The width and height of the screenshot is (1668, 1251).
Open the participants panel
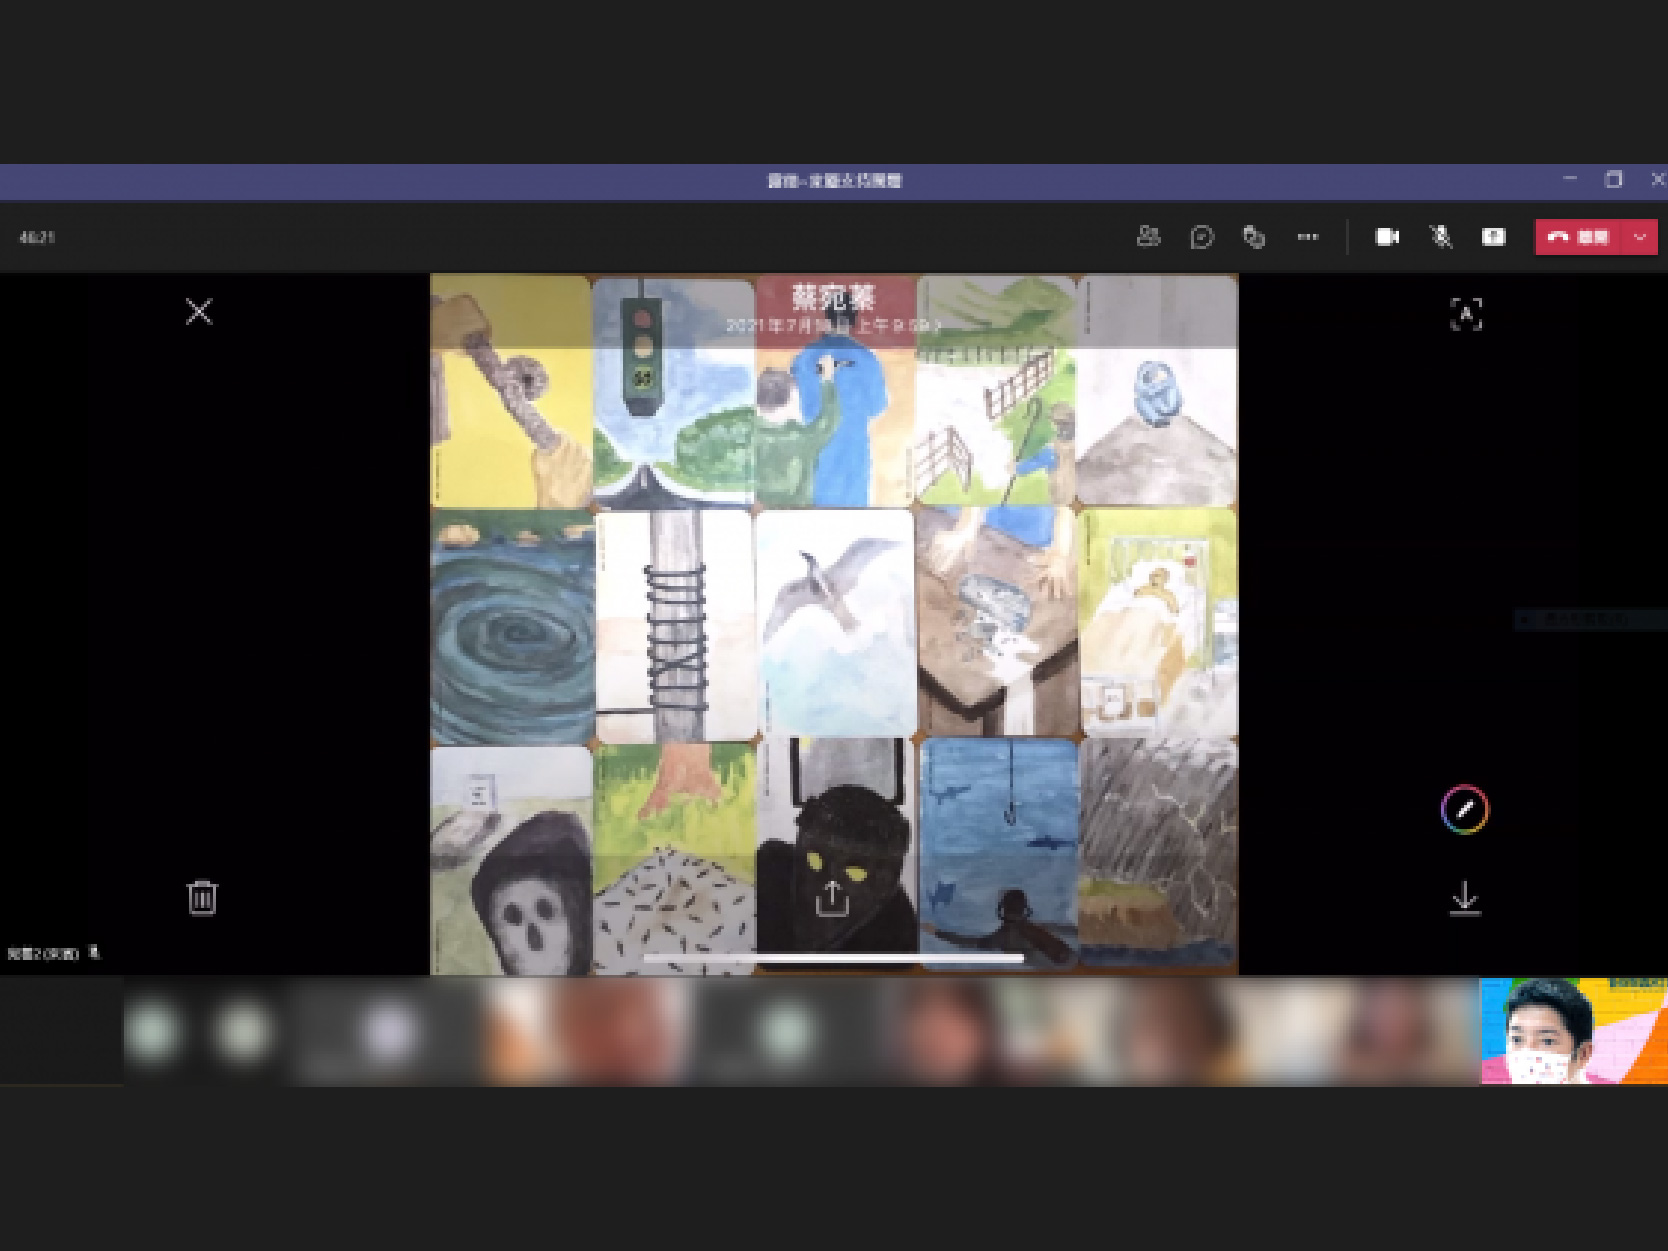(1148, 237)
